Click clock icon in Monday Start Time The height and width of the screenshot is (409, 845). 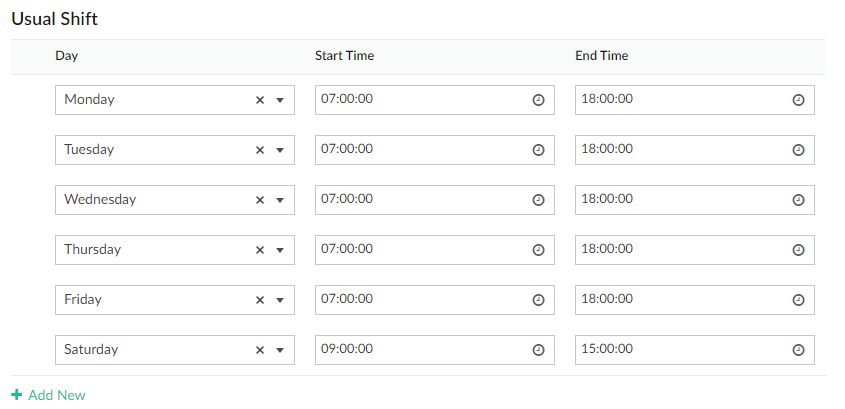[538, 100]
